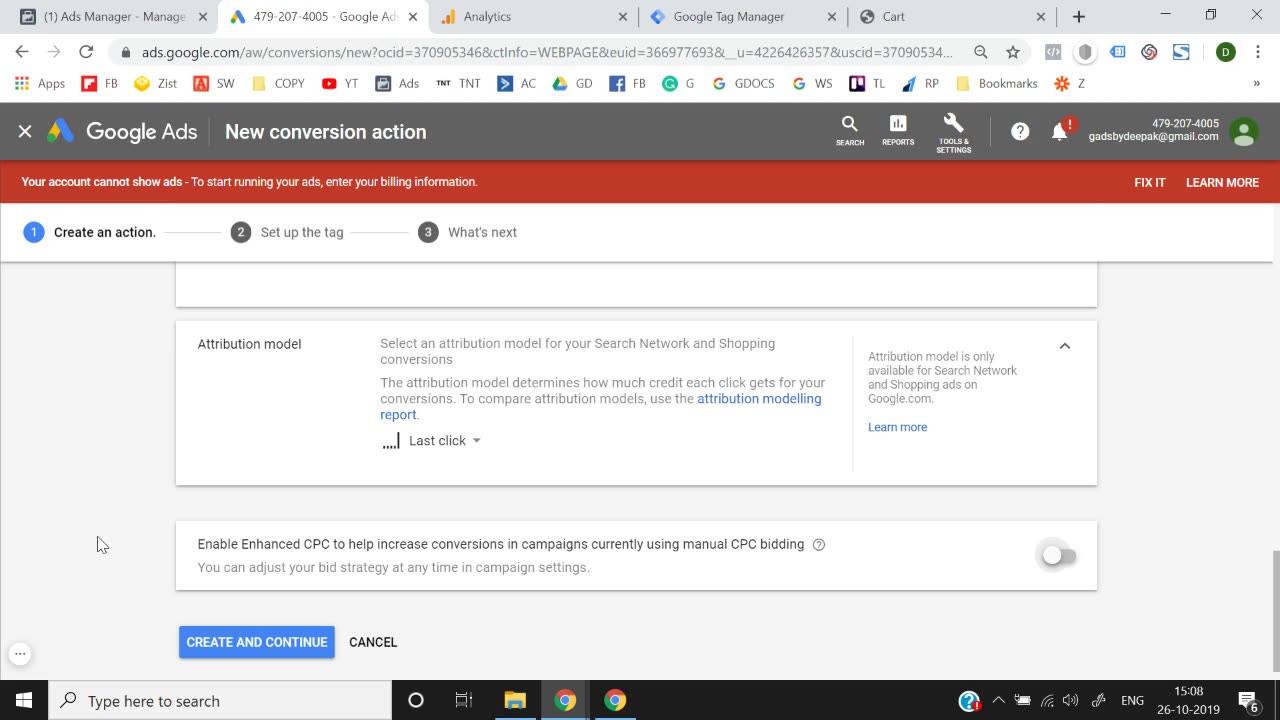The width and height of the screenshot is (1280, 720).
Task: Click the CANCEL button
Action: point(373,642)
